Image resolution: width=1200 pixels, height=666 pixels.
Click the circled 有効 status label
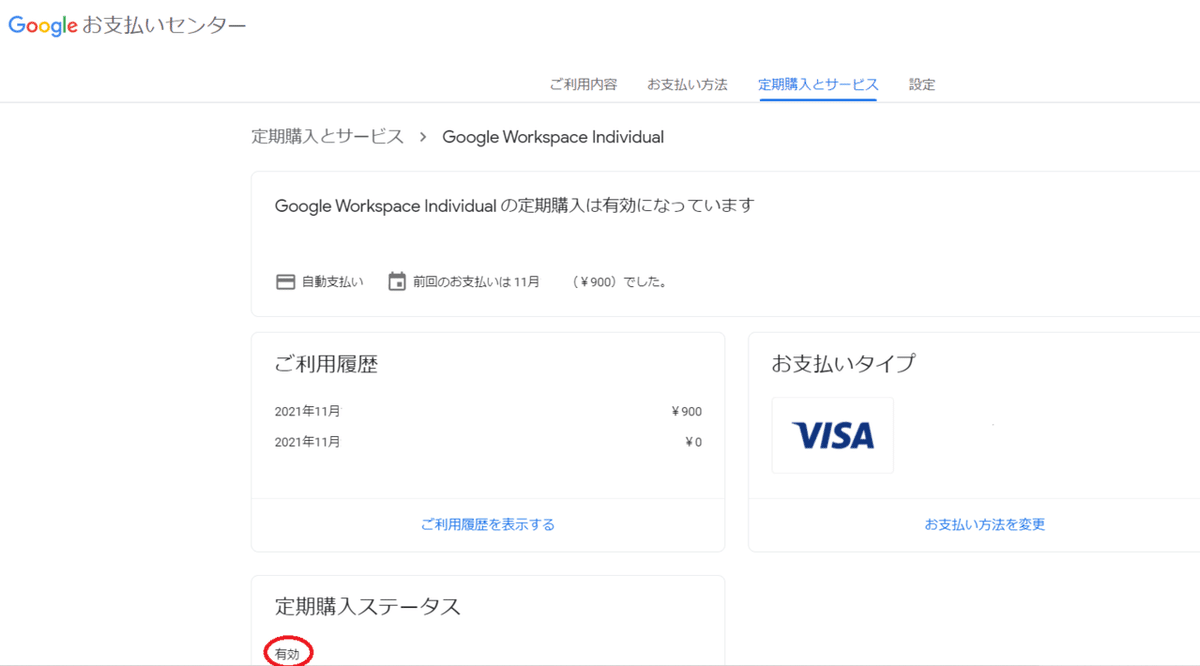point(287,654)
